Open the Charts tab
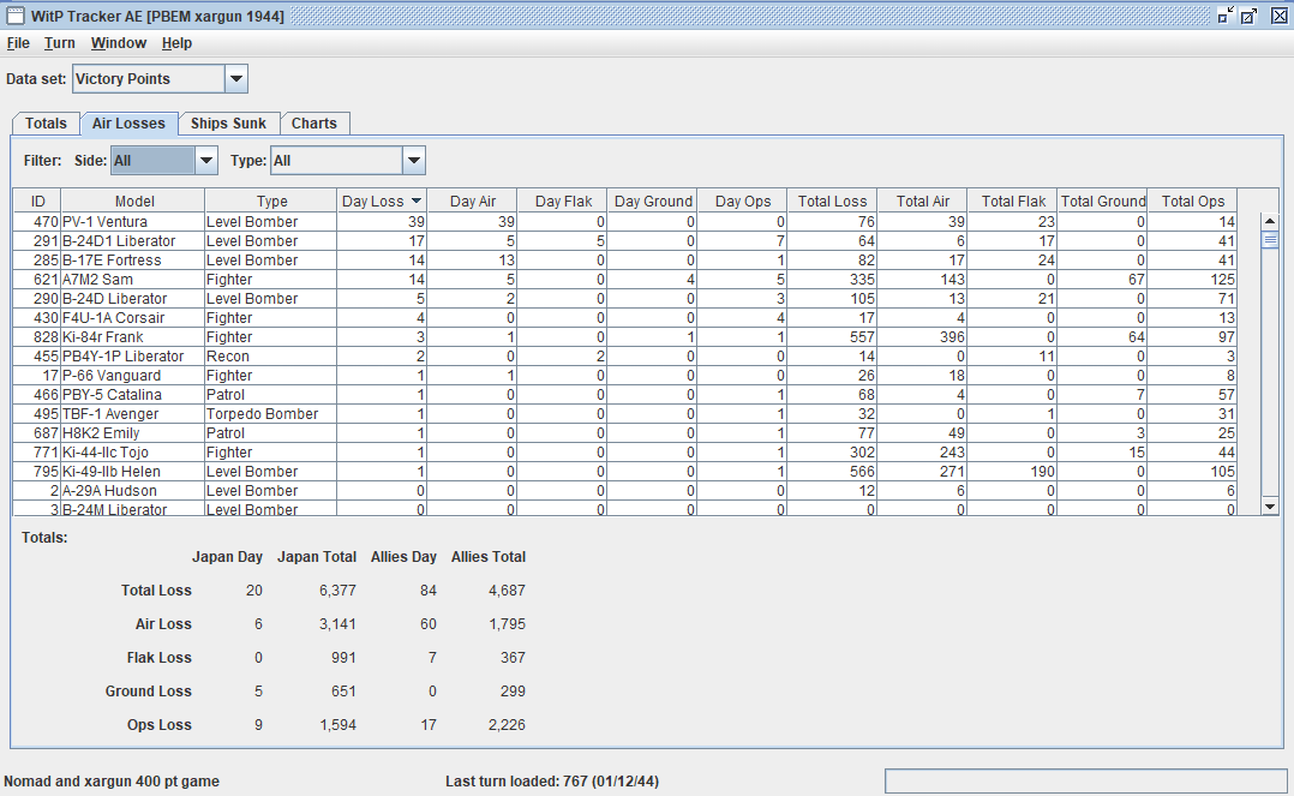Viewport: 1294px width, 796px height. pos(314,123)
